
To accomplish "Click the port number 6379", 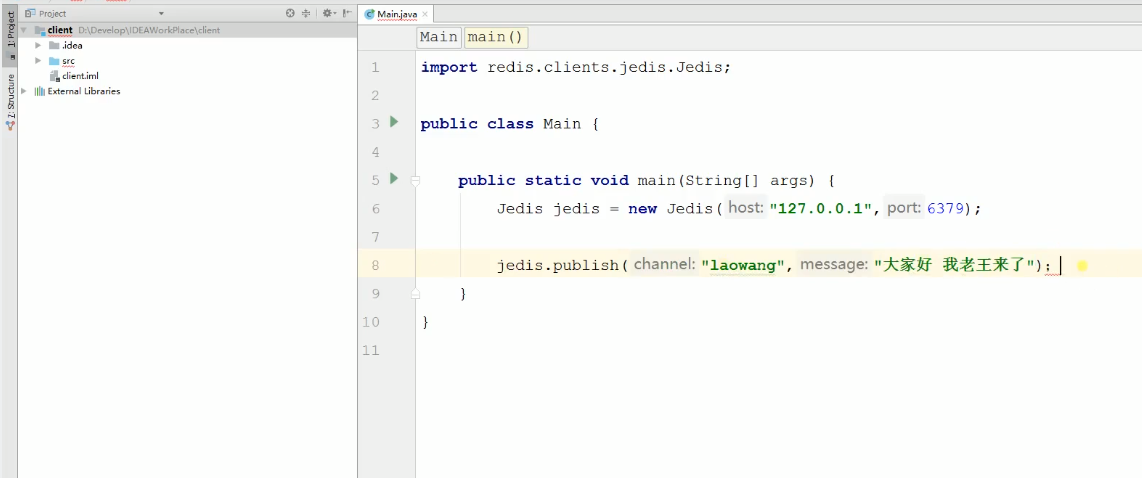I will [945, 209].
